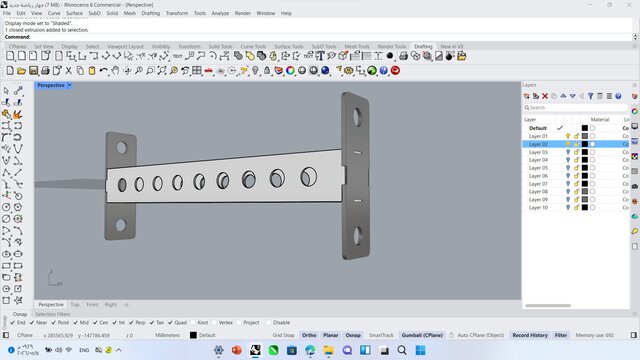Open the Analyze menu
Image resolution: width=640 pixels, height=360 pixels.
(x=220, y=13)
